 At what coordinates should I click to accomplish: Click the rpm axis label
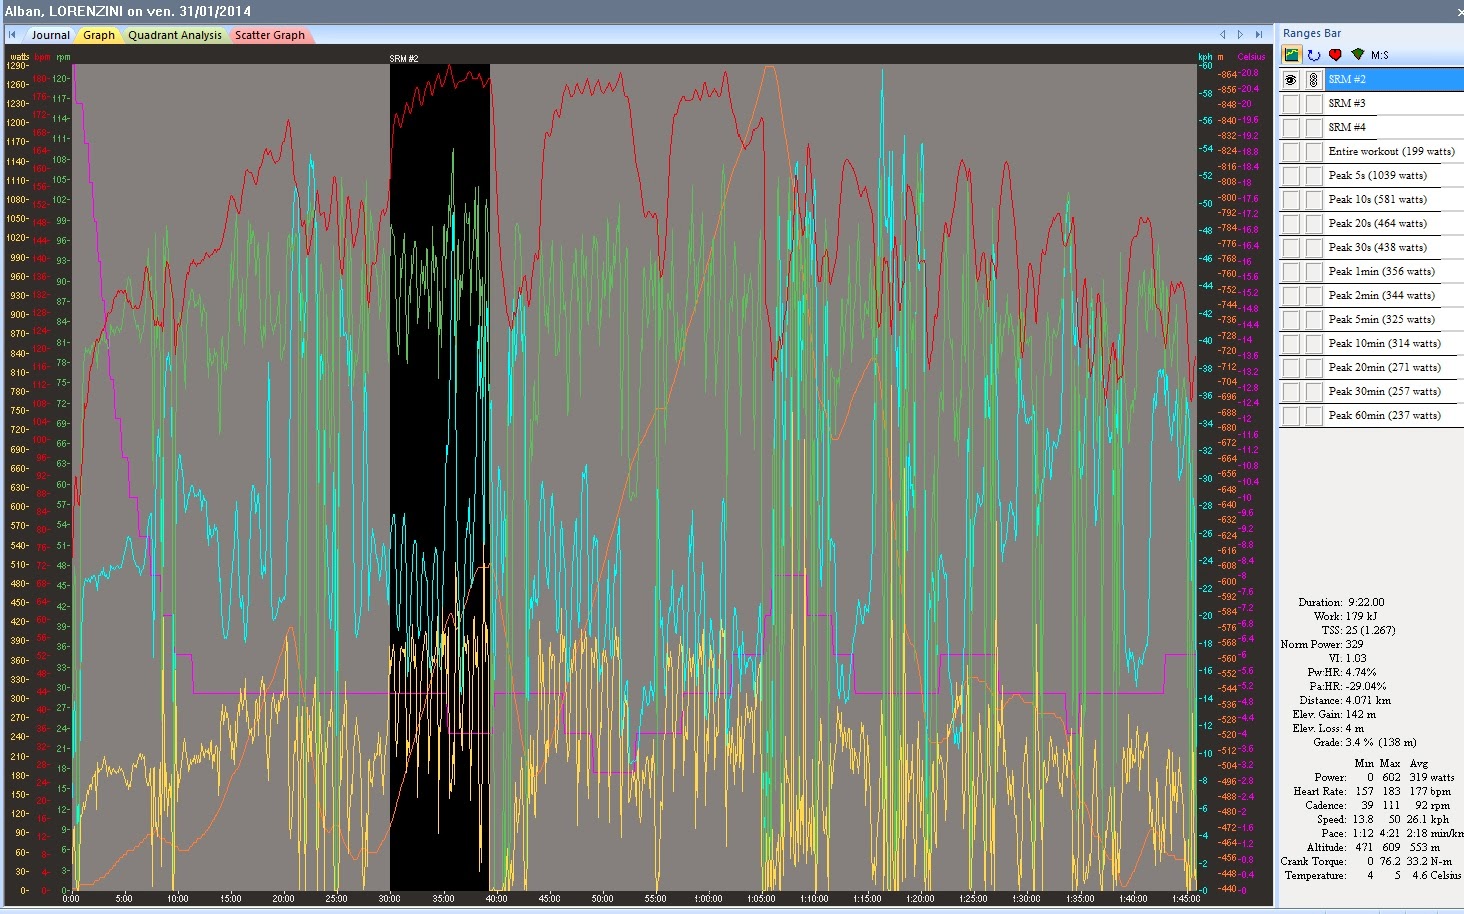pyautogui.click(x=63, y=57)
